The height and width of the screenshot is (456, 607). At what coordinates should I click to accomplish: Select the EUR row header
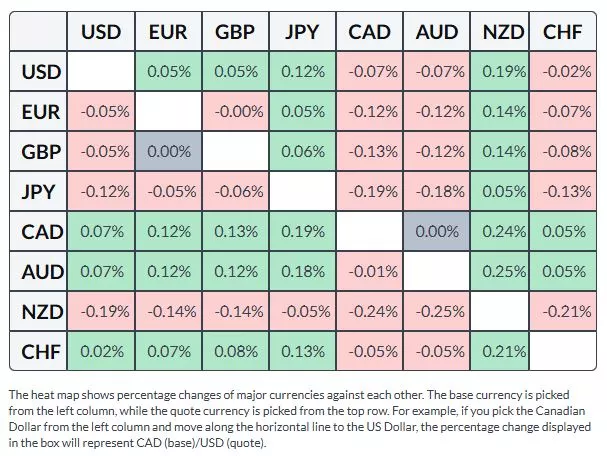tap(41, 111)
